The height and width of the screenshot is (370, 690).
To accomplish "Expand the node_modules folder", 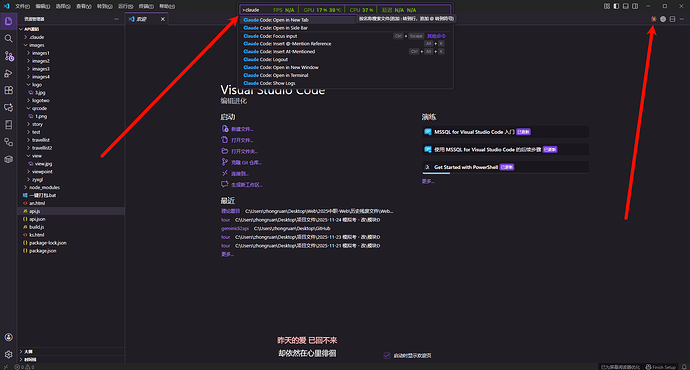I will [70, 187].
